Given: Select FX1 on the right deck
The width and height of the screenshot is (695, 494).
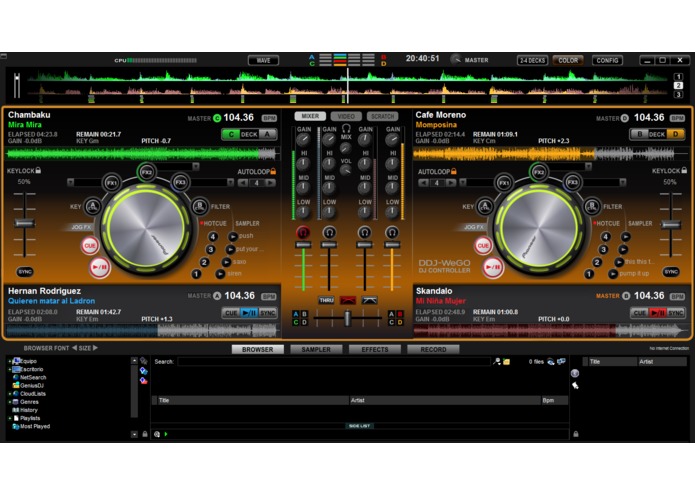Looking at the screenshot, I should (504, 183).
